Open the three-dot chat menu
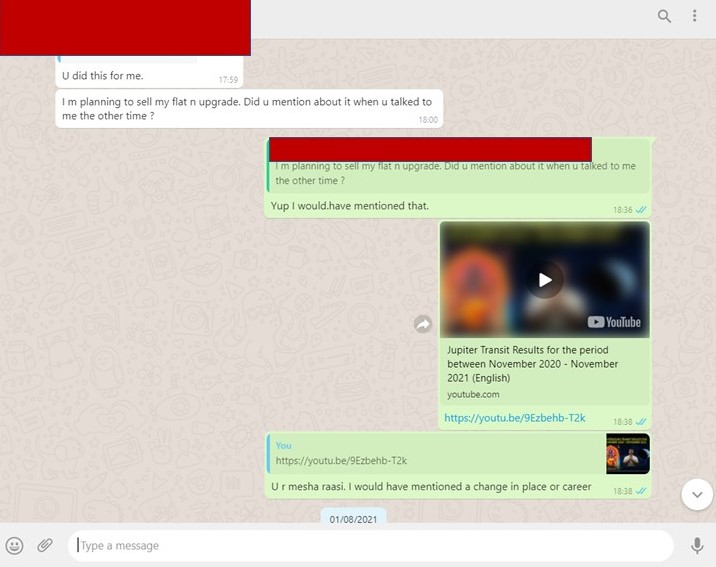Image resolution: width=716 pixels, height=567 pixels. click(694, 16)
